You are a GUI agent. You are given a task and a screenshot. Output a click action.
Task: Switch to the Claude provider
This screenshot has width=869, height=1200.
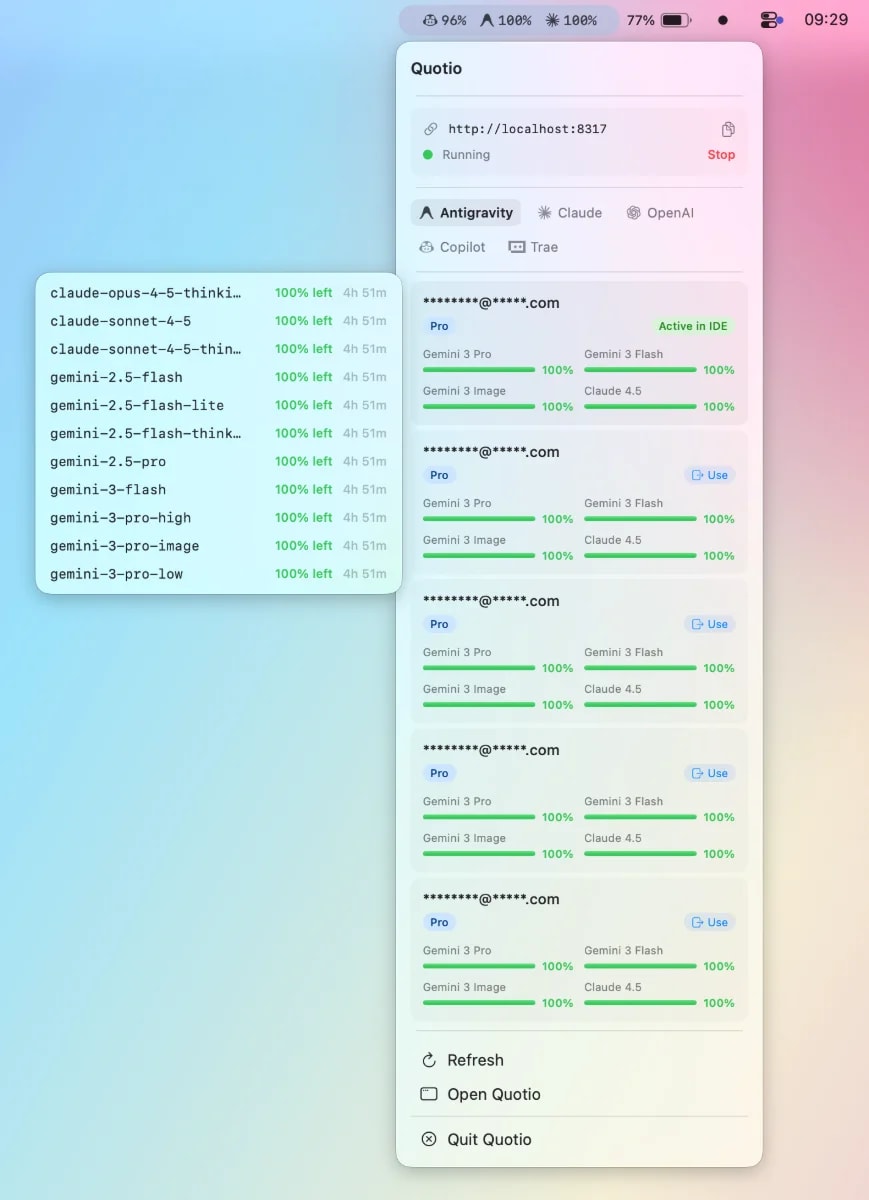point(570,212)
